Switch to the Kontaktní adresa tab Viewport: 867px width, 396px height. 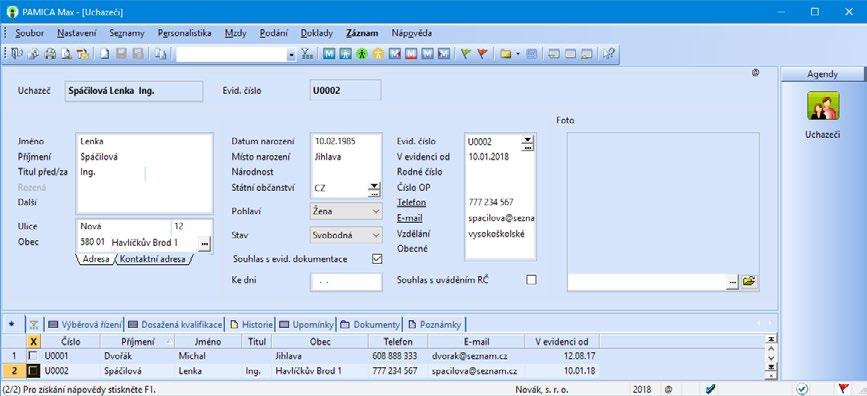[x=153, y=259]
